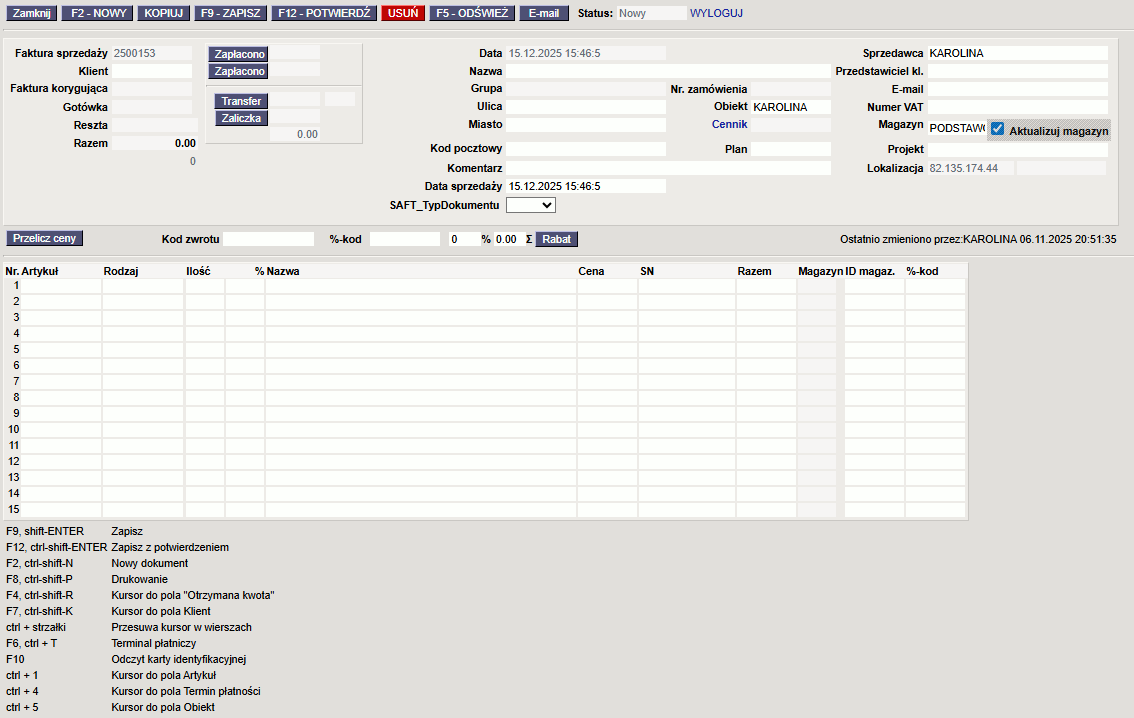1134x718 pixels.
Task: Delete invoice with red USUŃ button
Action: (x=403, y=14)
